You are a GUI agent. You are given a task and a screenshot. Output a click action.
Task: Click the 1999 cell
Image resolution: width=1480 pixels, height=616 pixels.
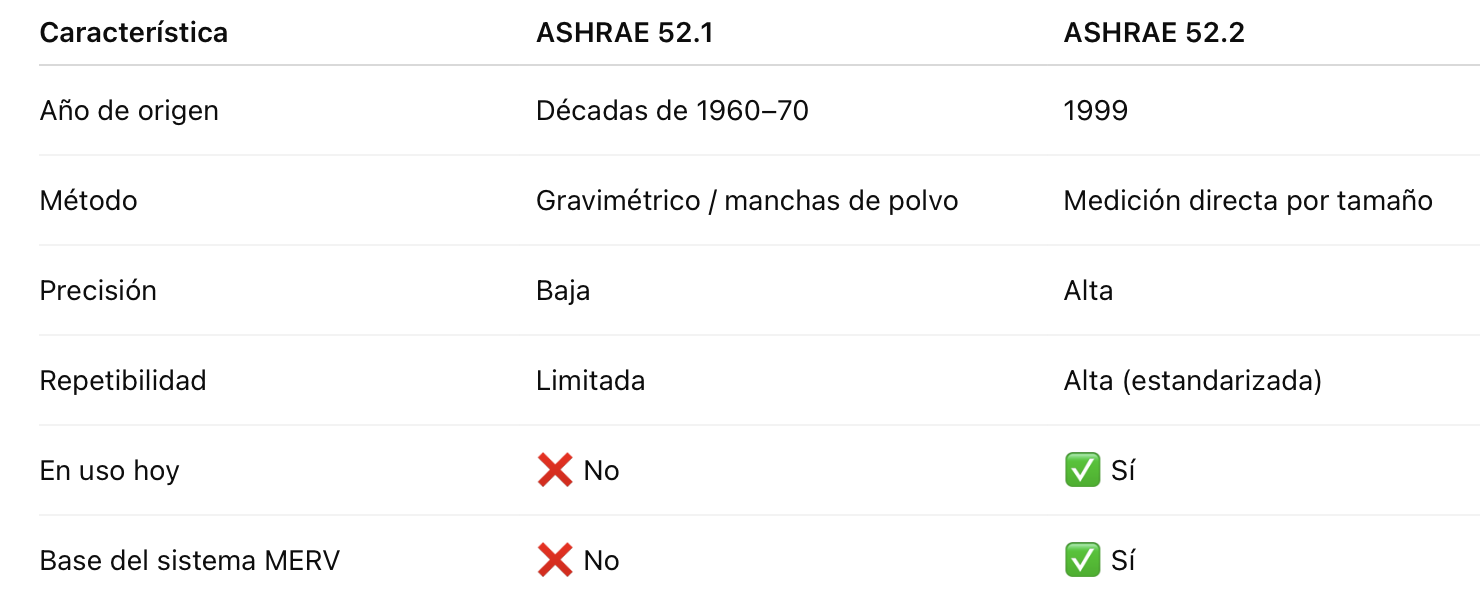tap(1096, 110)
